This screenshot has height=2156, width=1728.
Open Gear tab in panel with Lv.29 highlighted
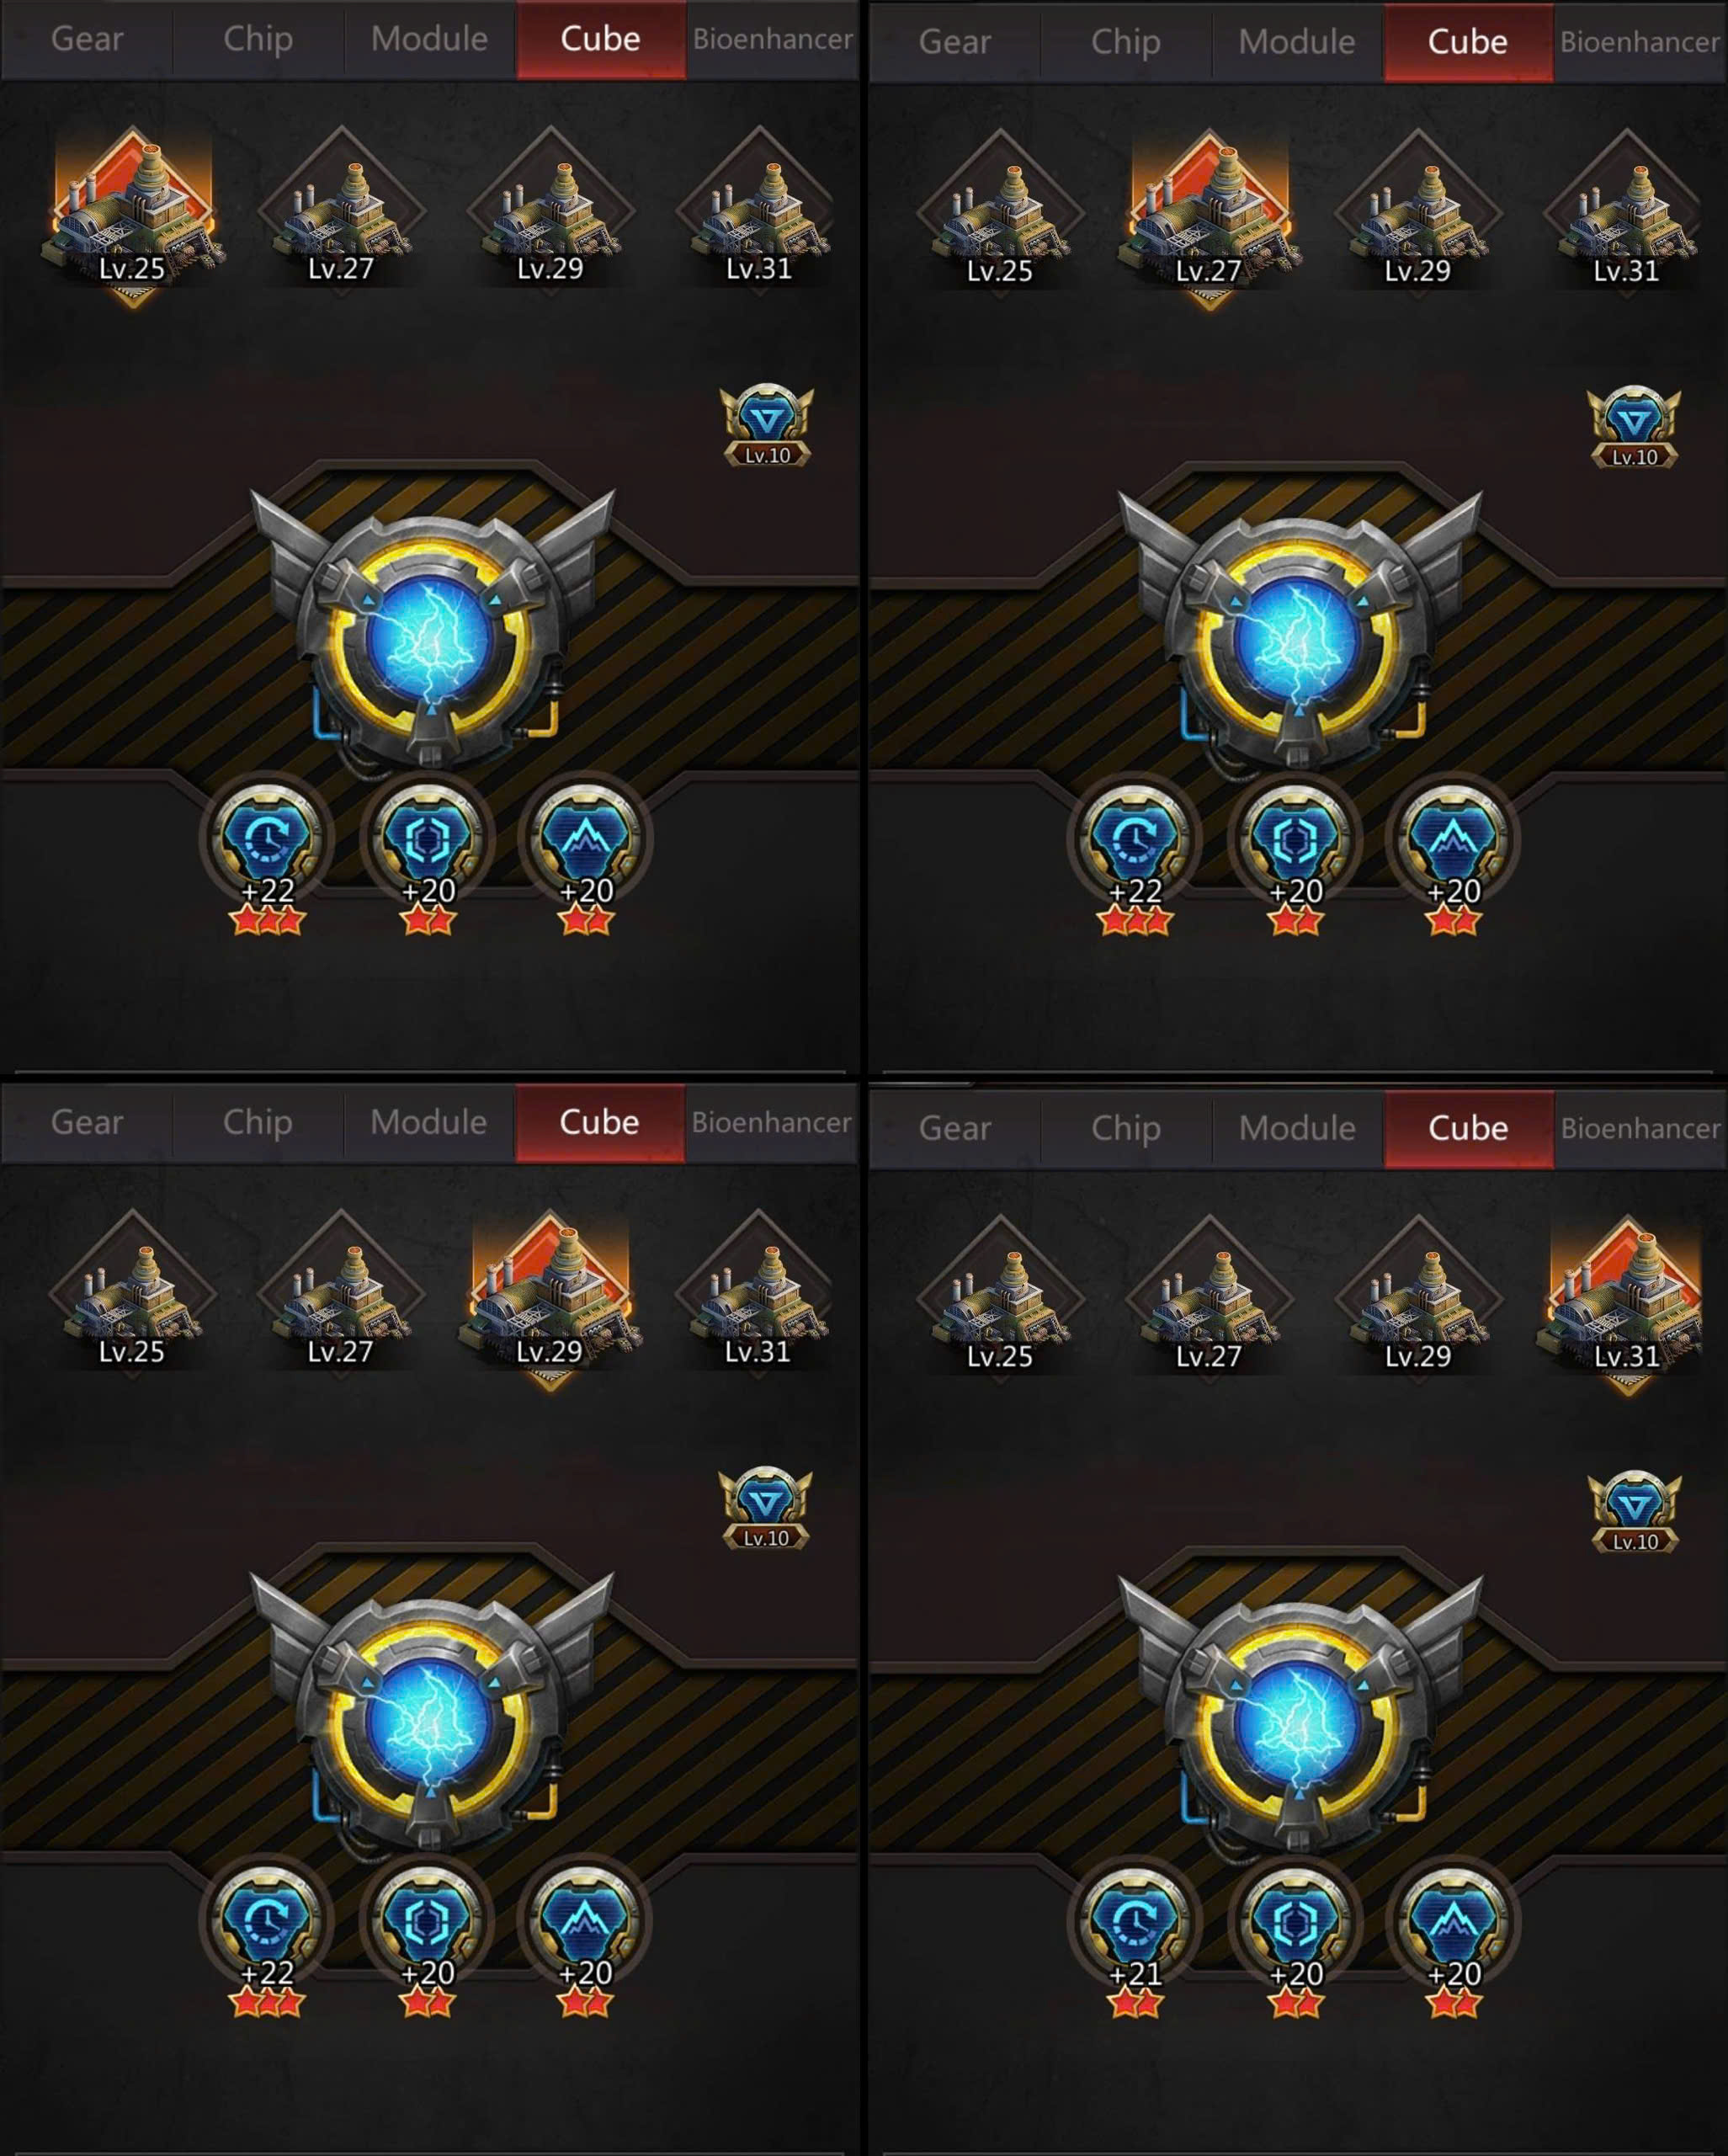[x=87, y=1122]
